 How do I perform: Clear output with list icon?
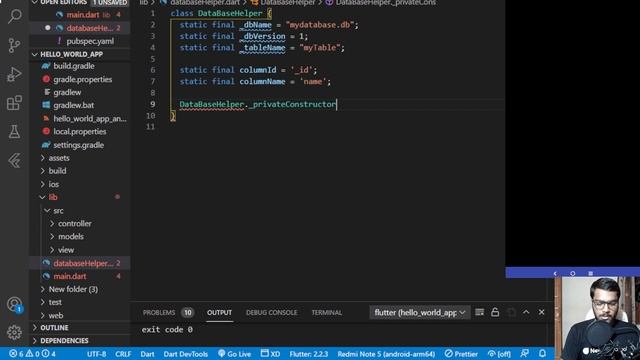480,312
